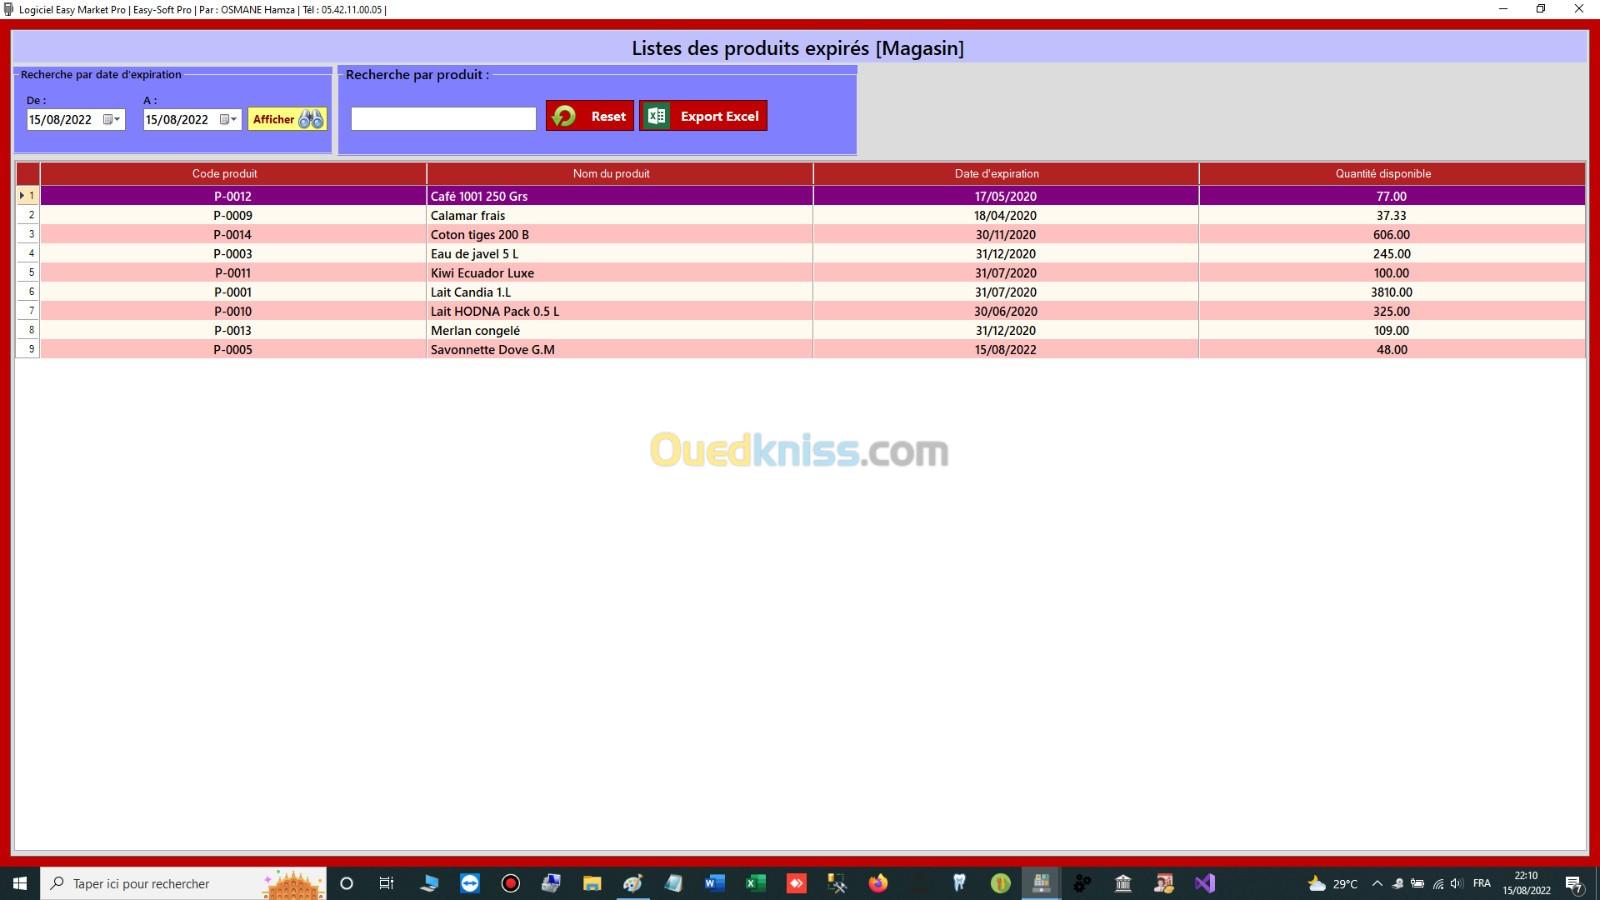
Task: Sort by Date d'expiration column header
Action: point(996,174)
